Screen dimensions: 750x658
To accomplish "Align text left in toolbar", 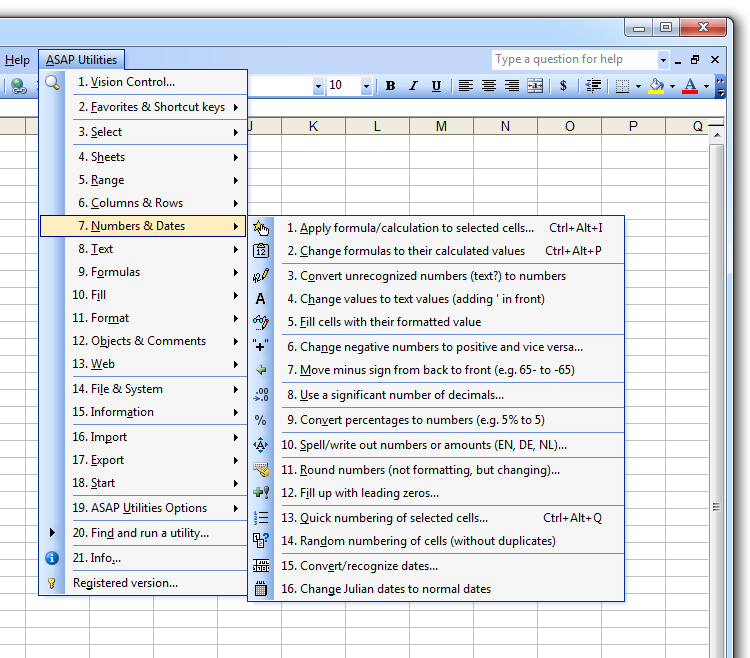I will tap(465, 86).
